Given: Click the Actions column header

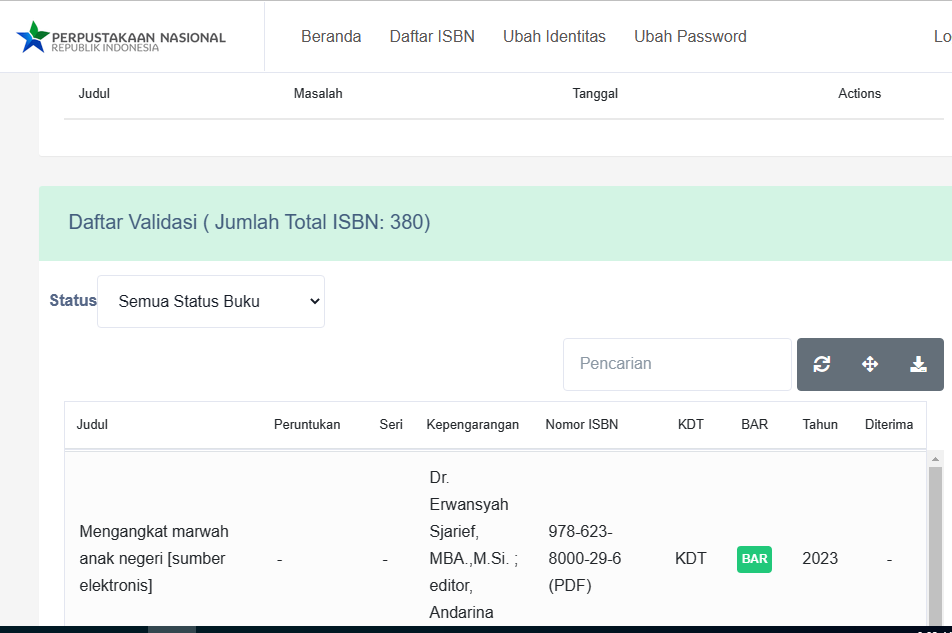Looking at the screenshot, I should coord(859,93).
